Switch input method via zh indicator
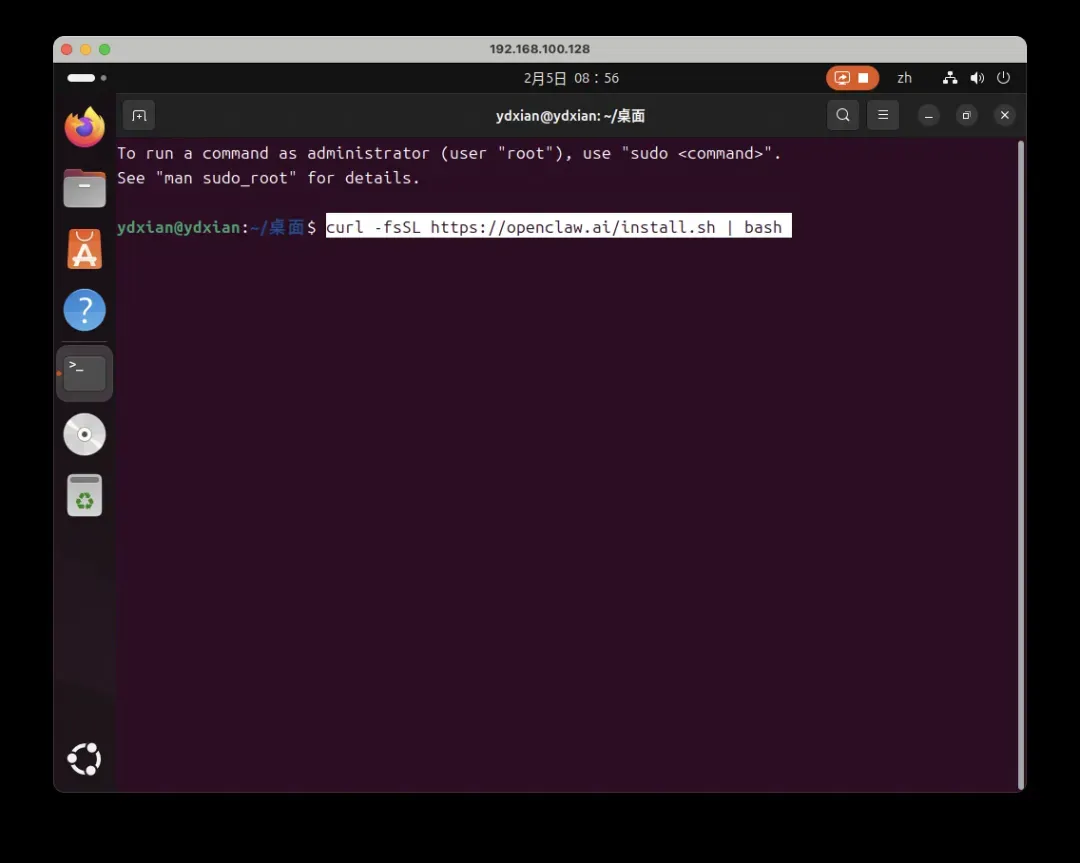This screenshot has width=1080, height=863. coord(904,78)
